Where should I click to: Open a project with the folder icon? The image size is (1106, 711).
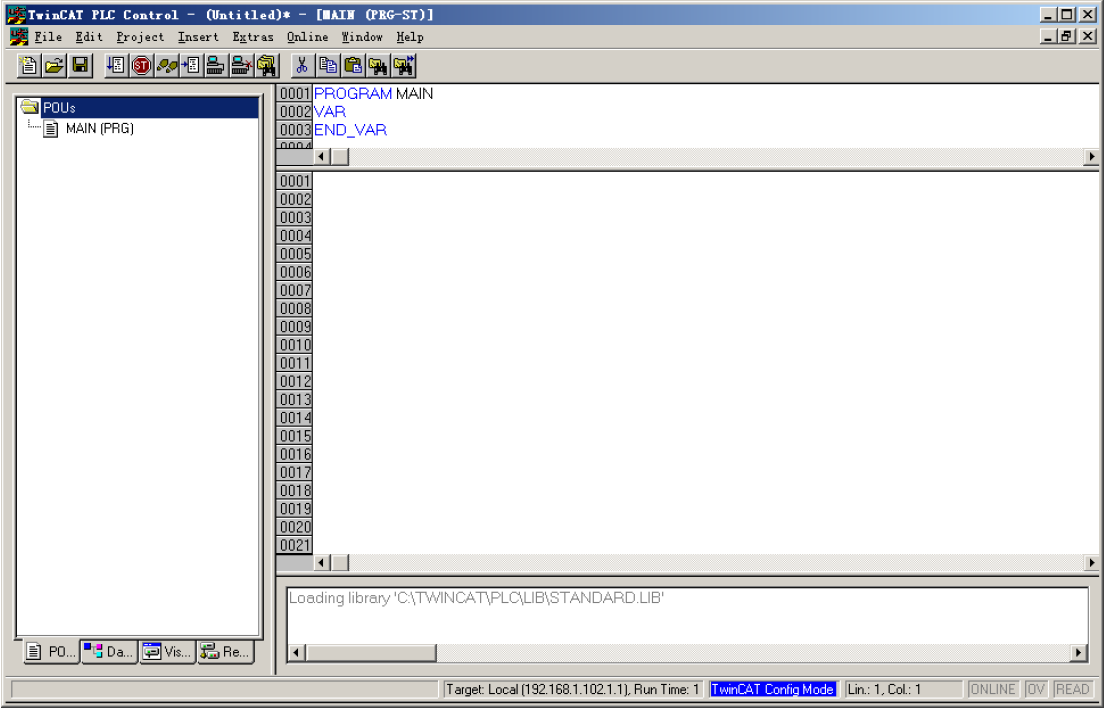coord(54,66)
